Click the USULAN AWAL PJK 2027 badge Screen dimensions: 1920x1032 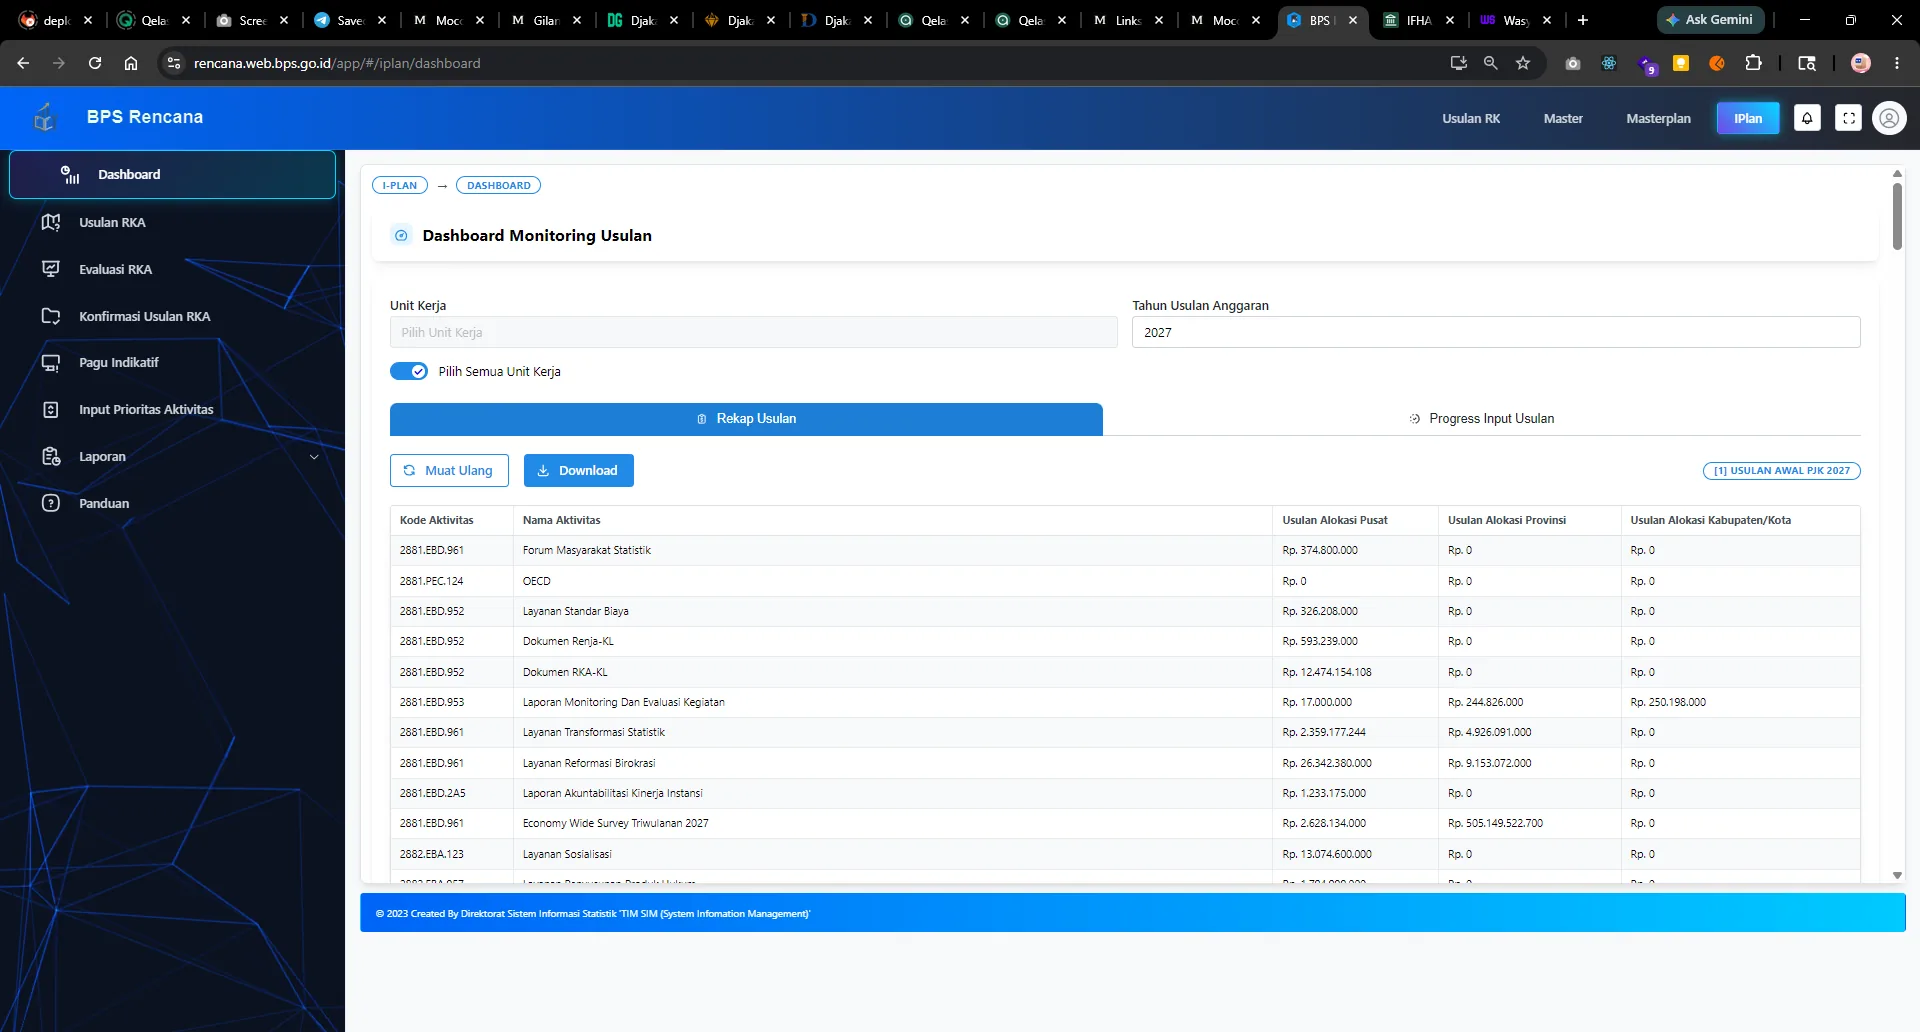click(x=1781, y=470)
